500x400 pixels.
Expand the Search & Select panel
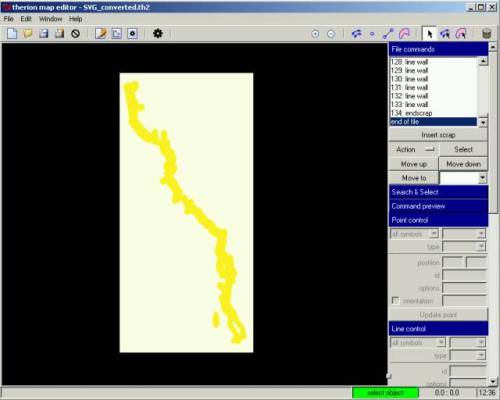tap(438, 192)
